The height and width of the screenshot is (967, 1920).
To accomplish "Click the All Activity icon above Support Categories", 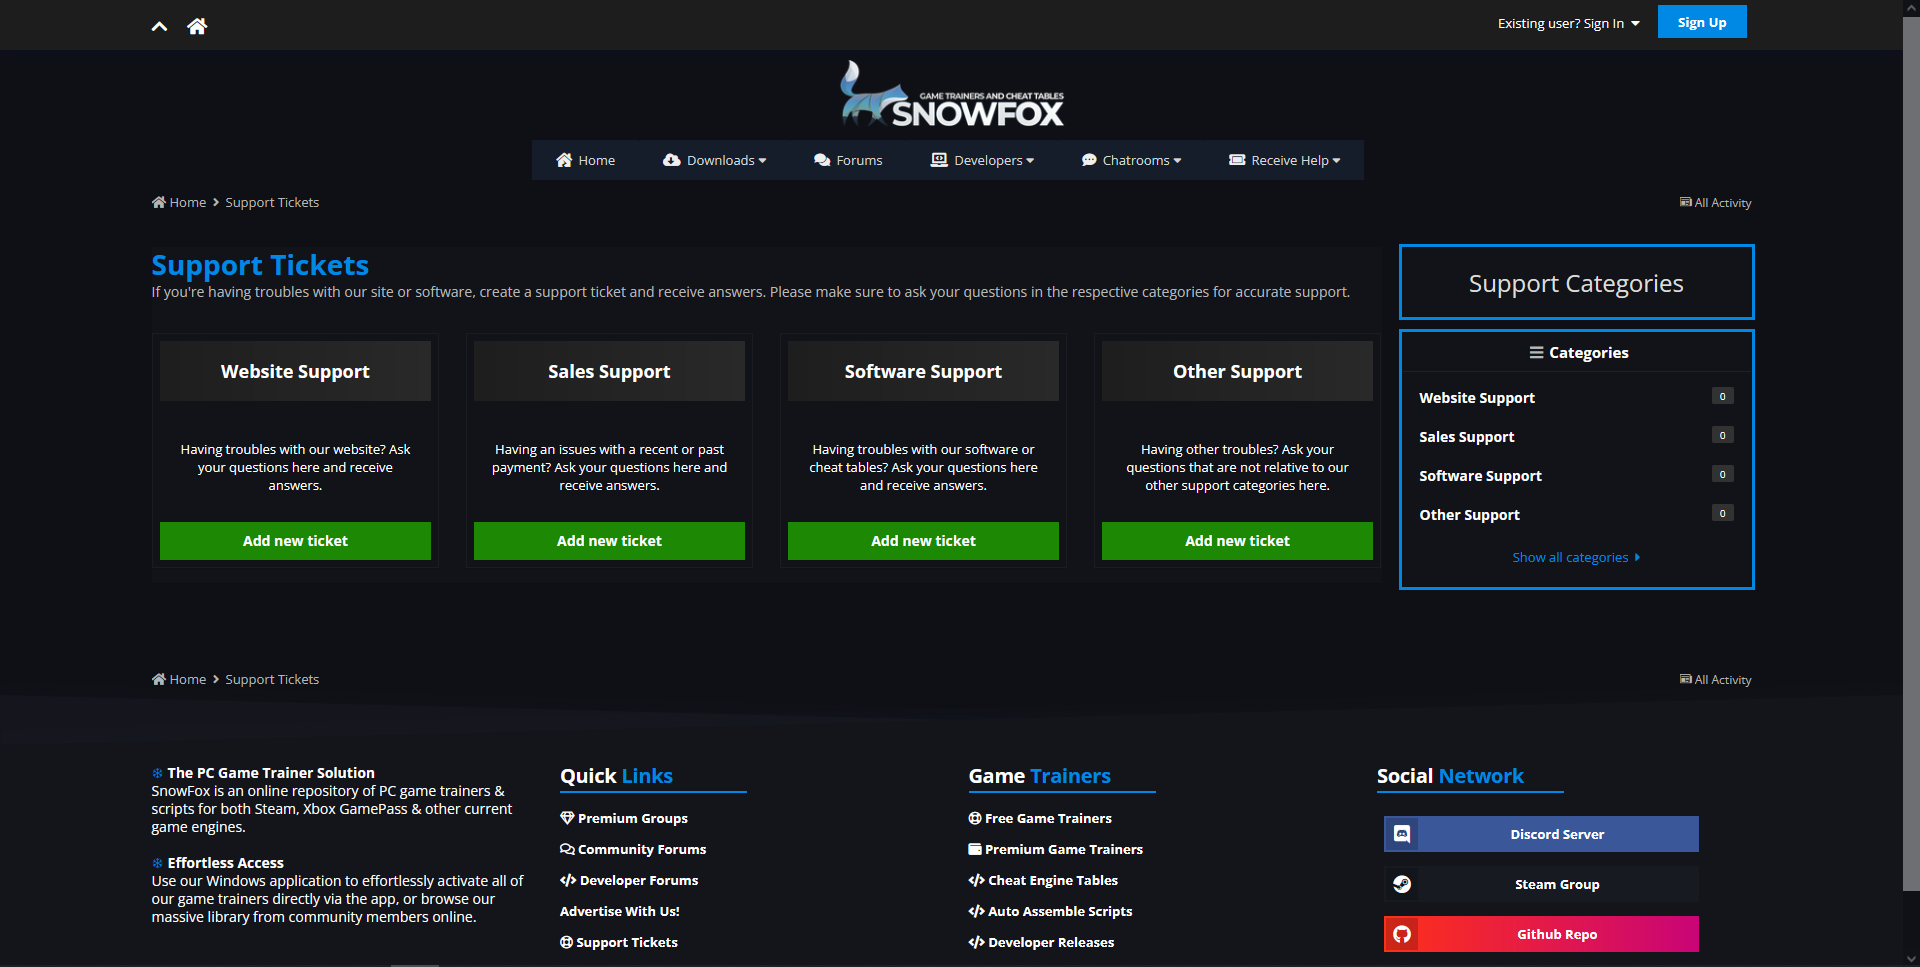I will pyautogui.click(x=1686, y=202).
